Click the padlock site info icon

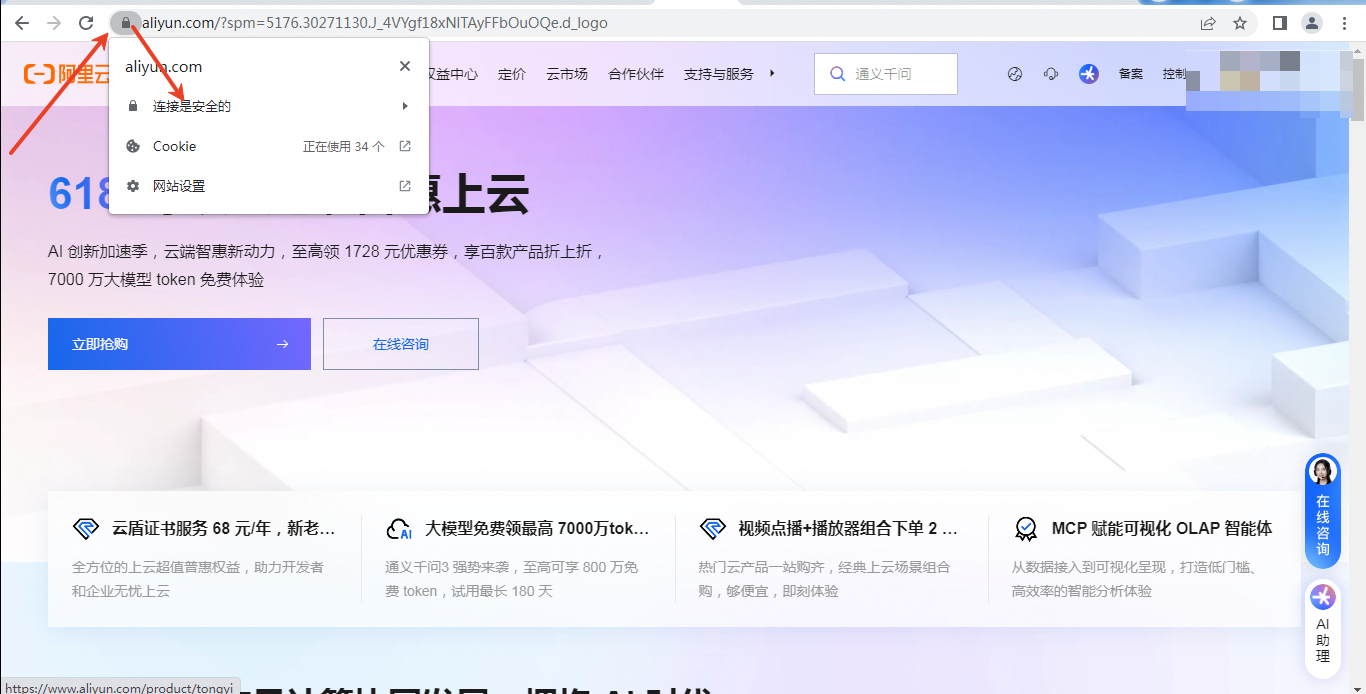point(125,22)
